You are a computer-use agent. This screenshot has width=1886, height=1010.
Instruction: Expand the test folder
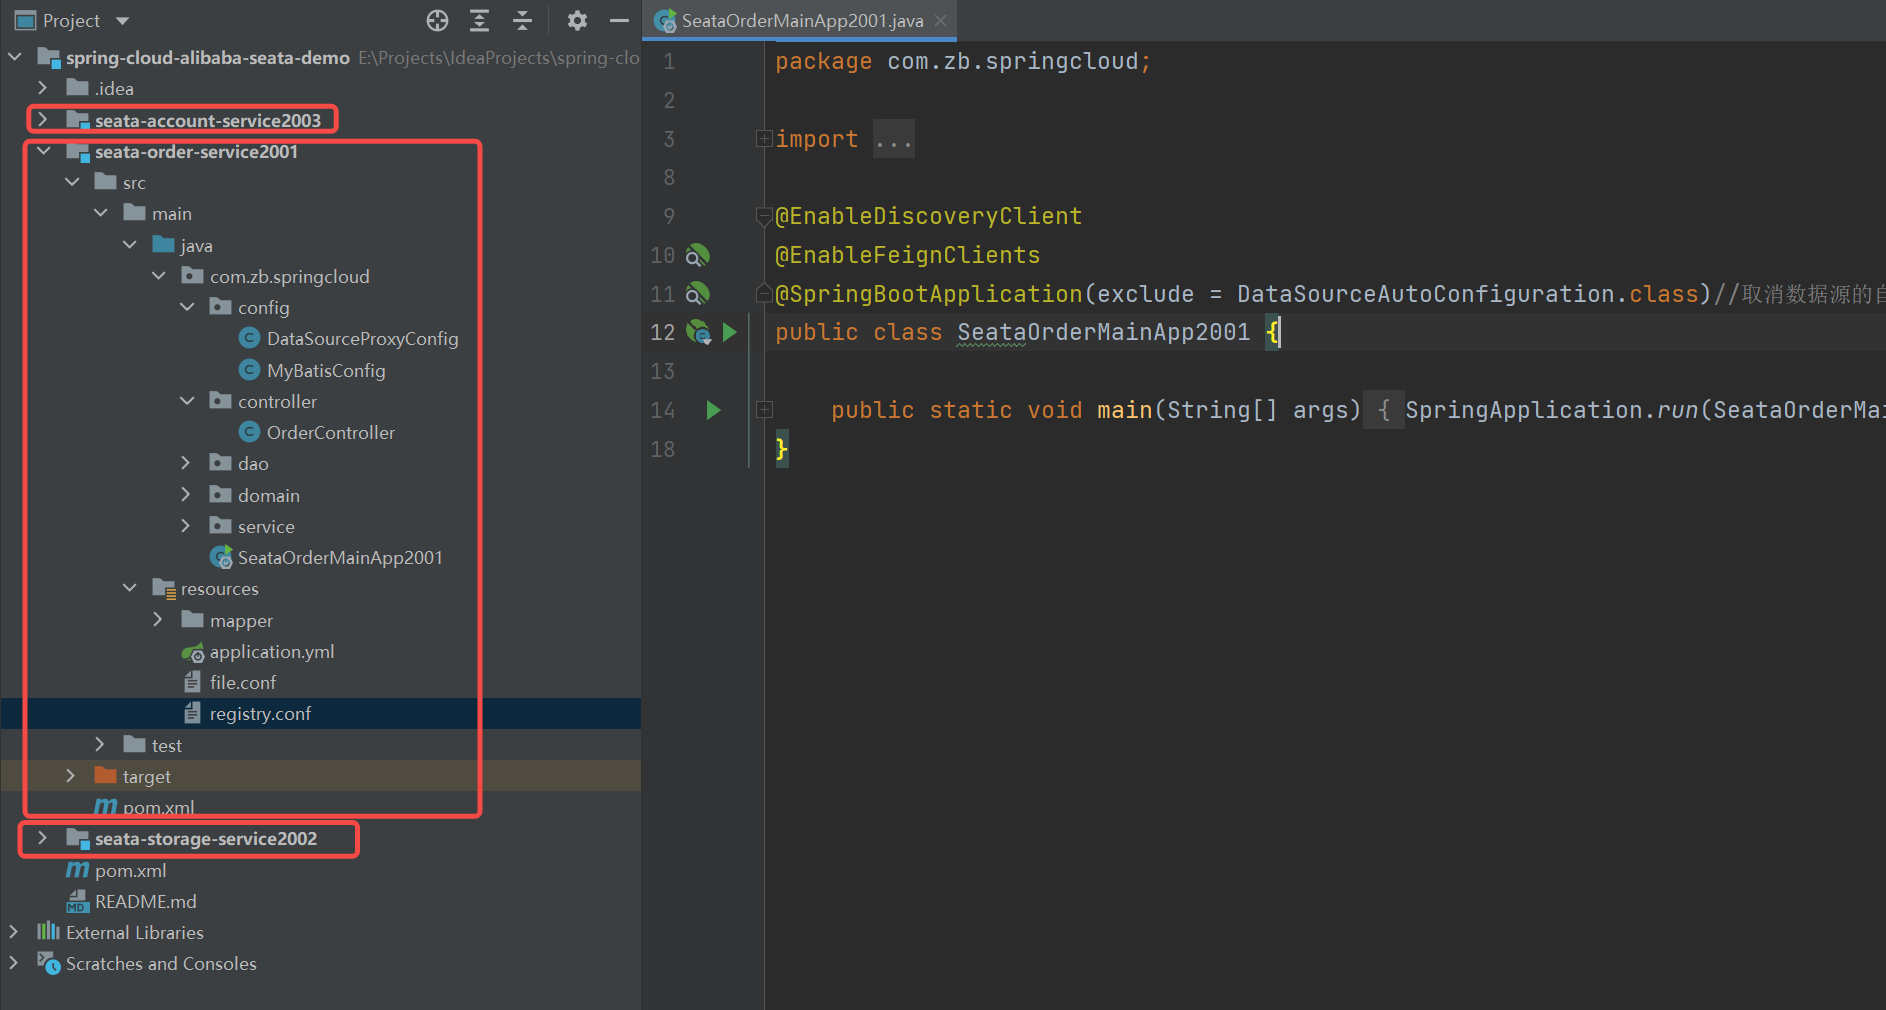pos(100,745)
